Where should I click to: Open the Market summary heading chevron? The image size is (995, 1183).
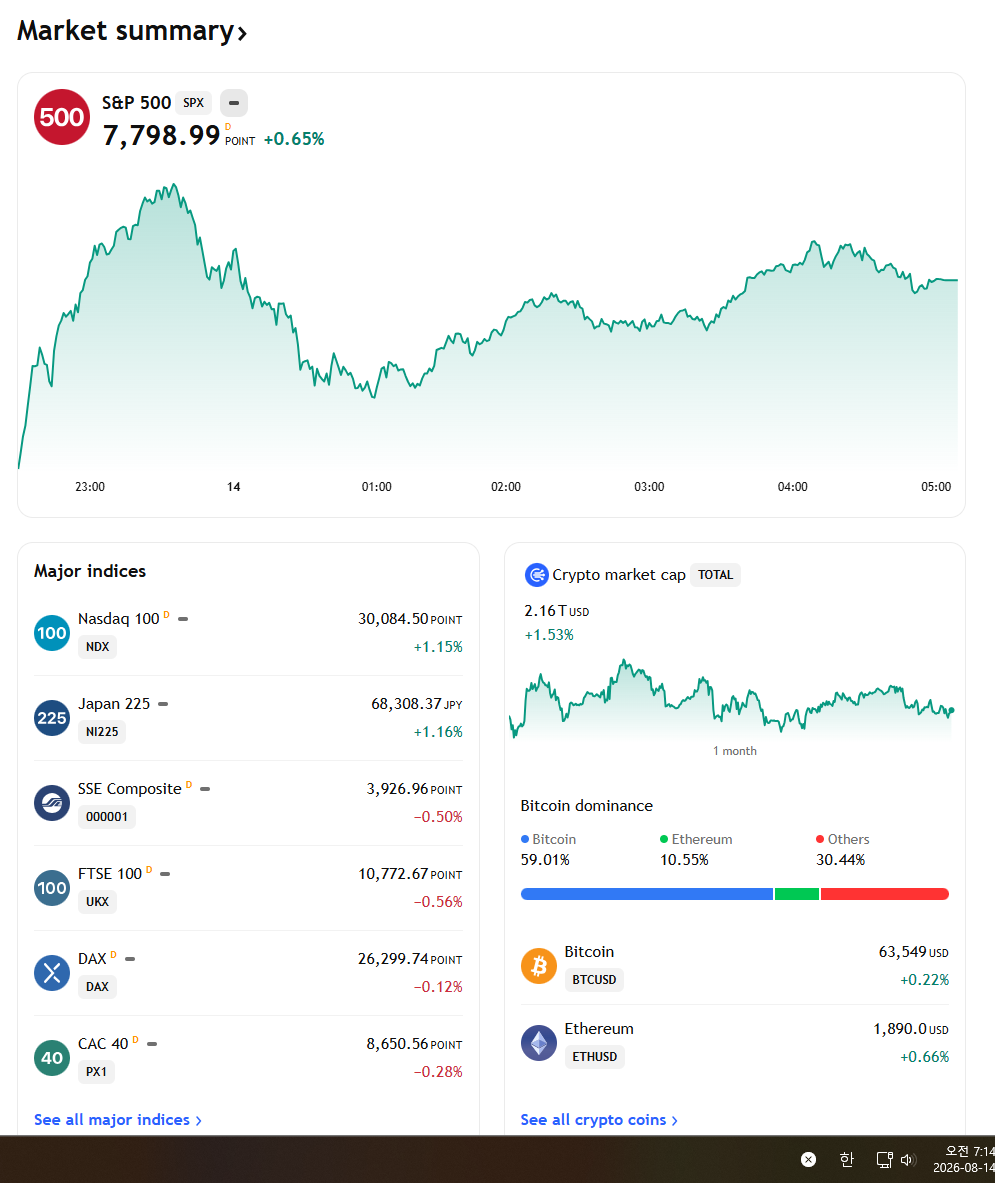(x=242, y=33)
